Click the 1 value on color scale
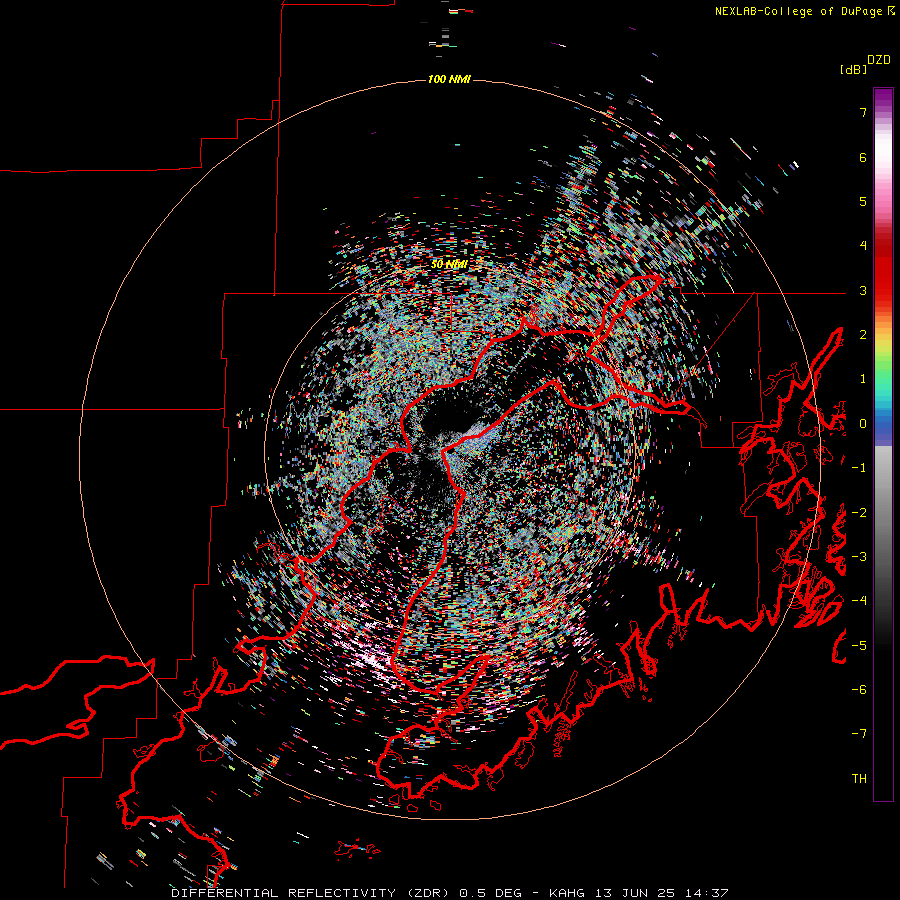The height and width of the screenshot is (900, 900). pyautogui.click(x=863, y=379)
